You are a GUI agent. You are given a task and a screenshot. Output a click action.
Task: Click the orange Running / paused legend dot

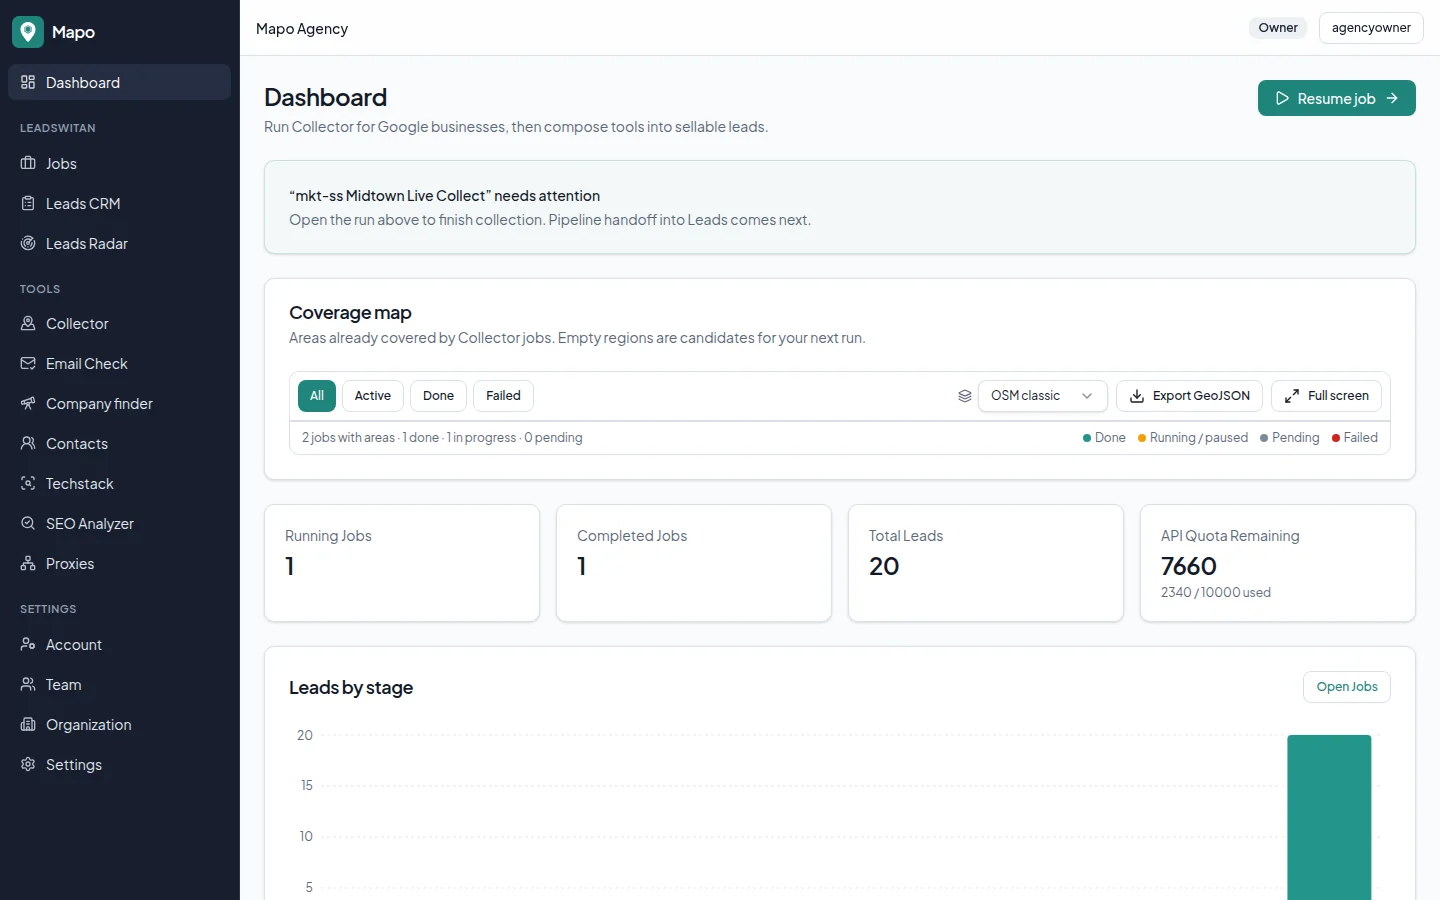point(1142,438)
